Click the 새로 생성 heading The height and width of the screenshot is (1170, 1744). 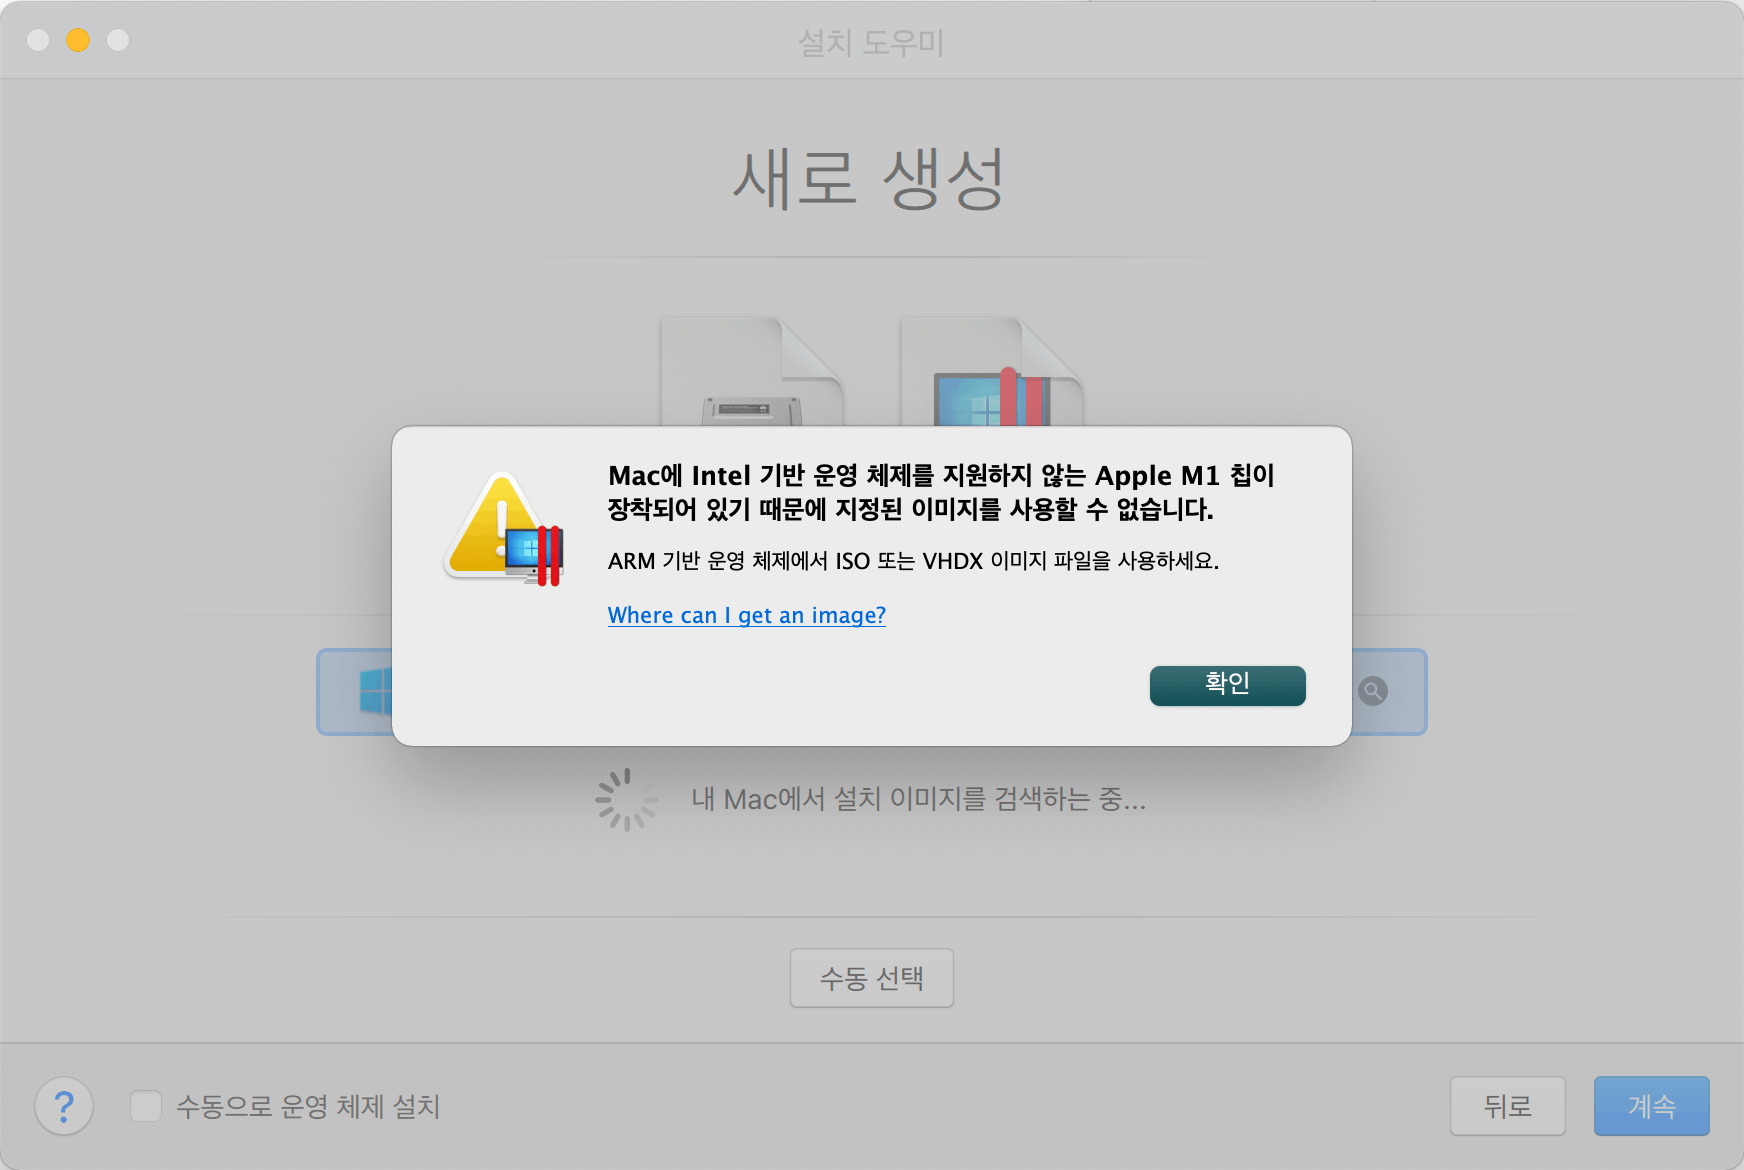click(x=869, y=179)
